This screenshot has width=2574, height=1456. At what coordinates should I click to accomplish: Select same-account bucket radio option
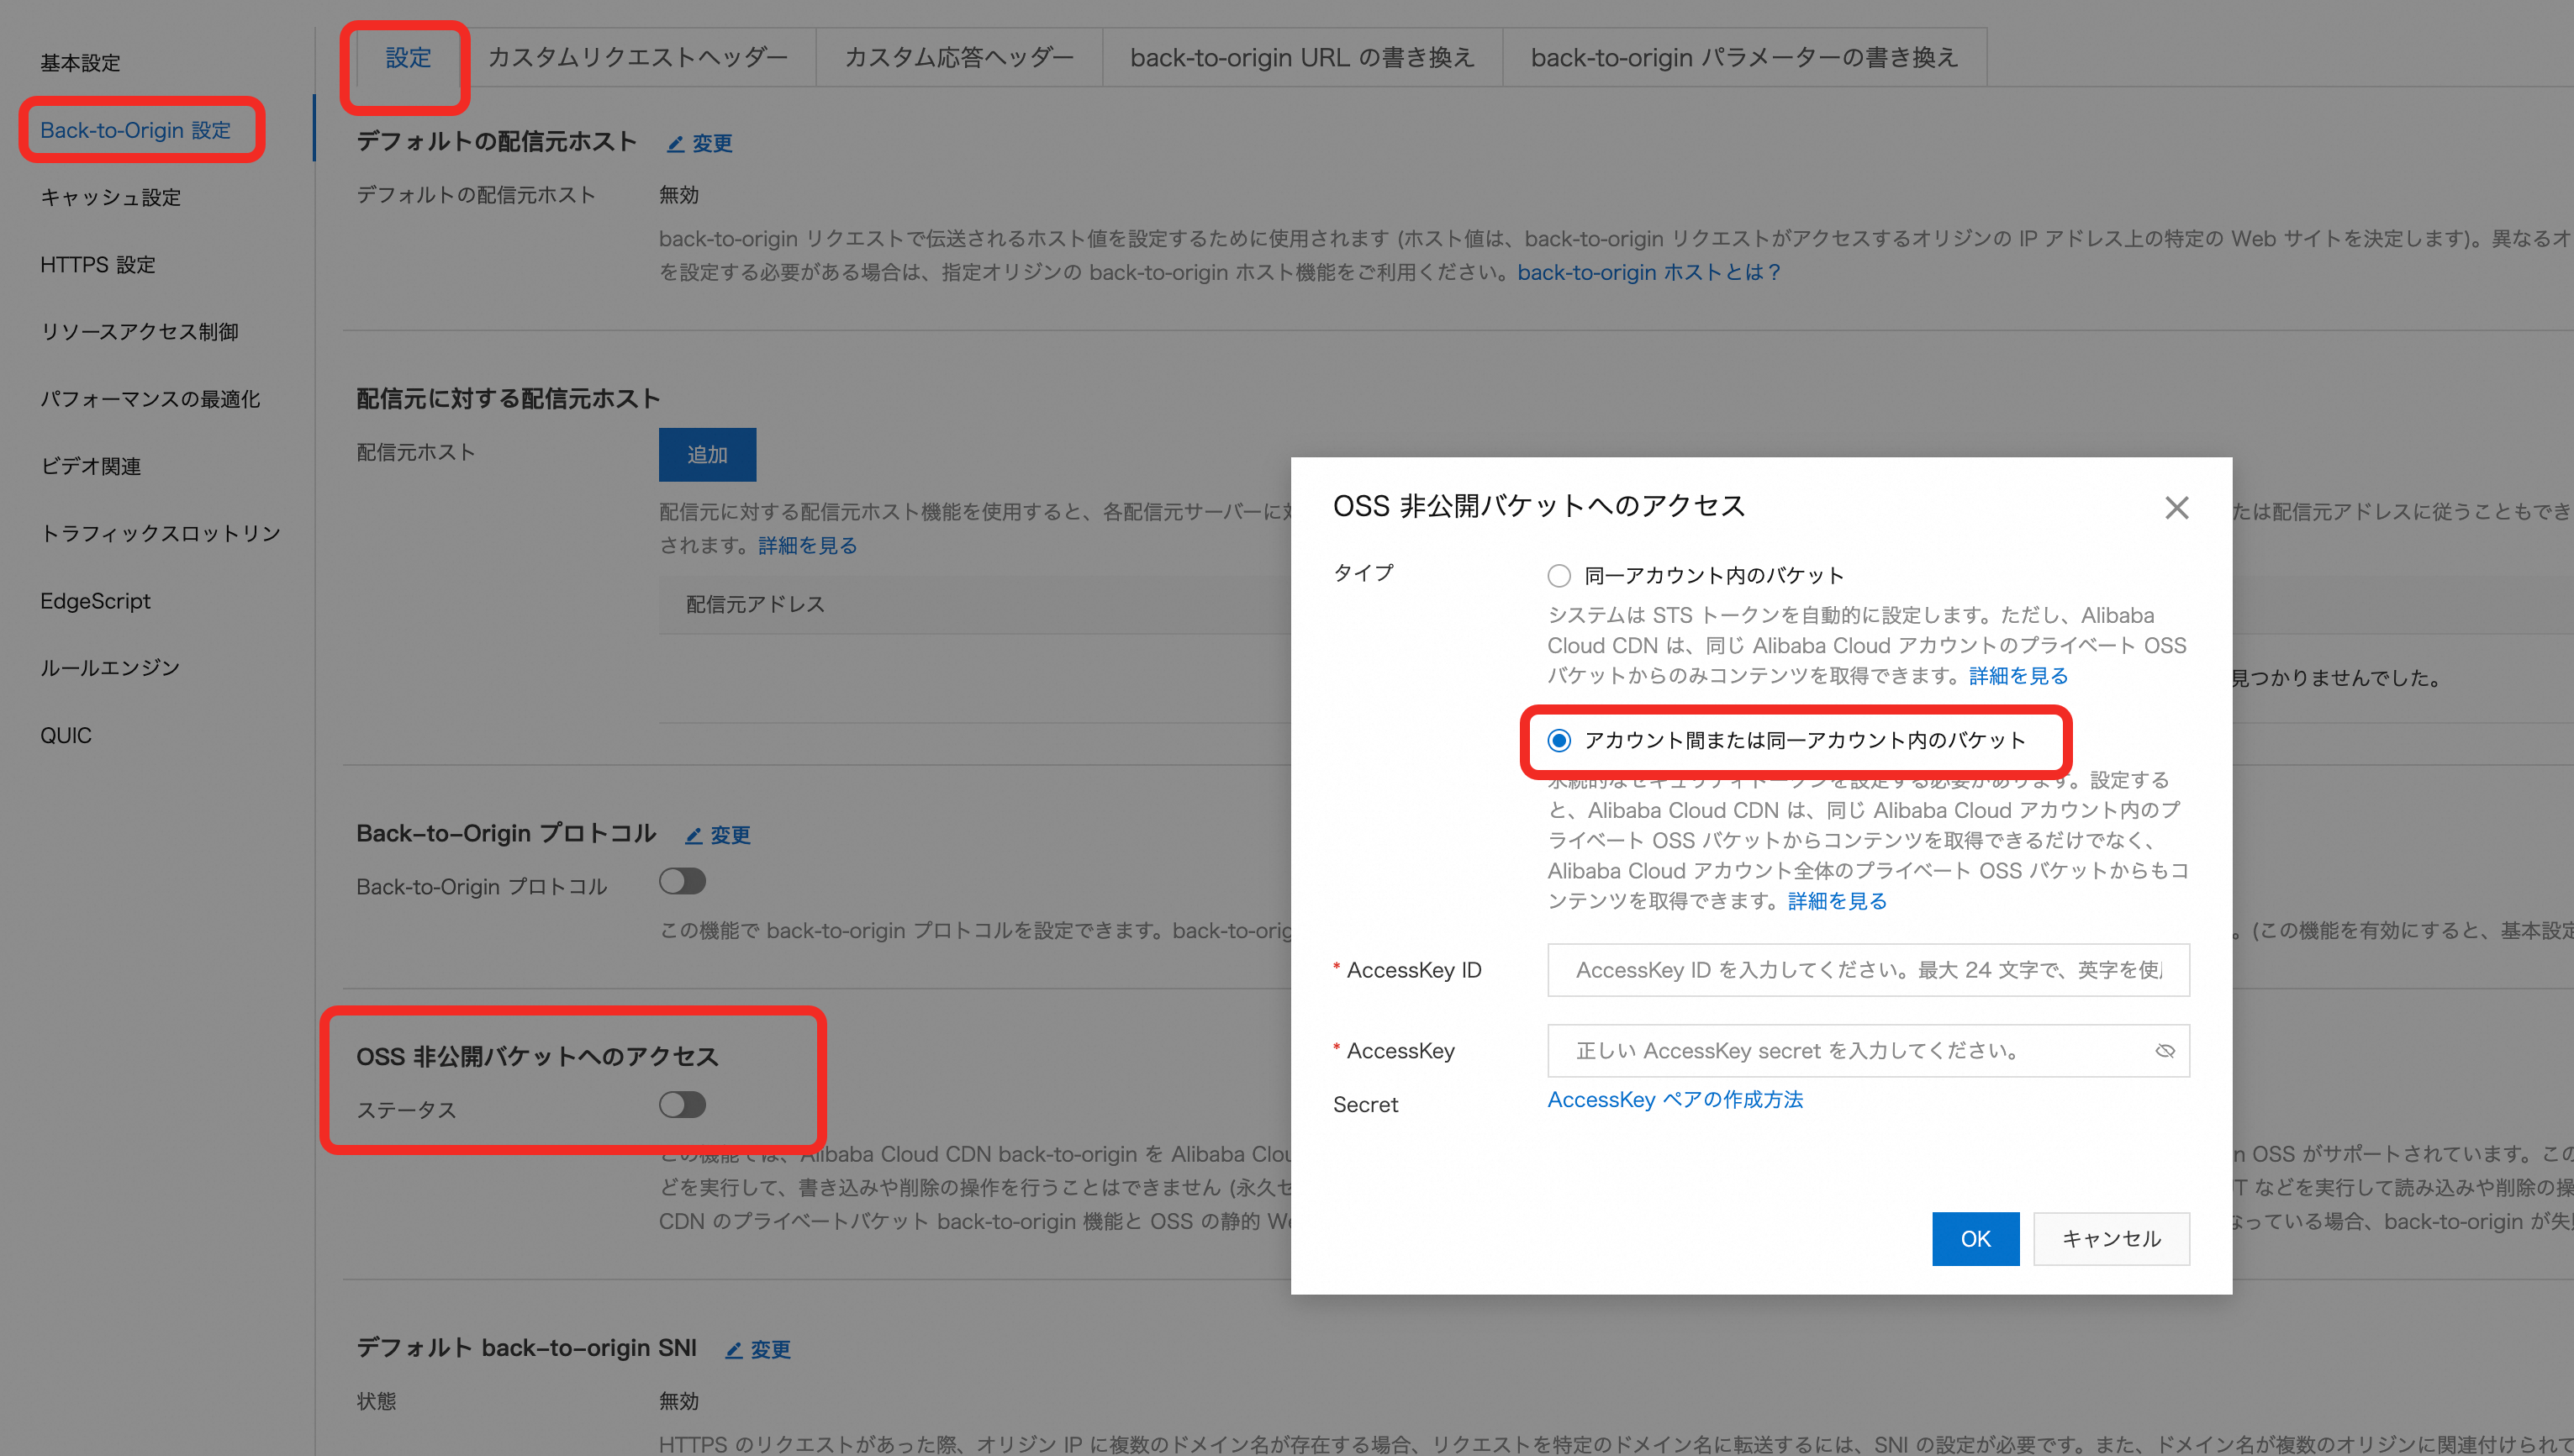point(1558,576)
